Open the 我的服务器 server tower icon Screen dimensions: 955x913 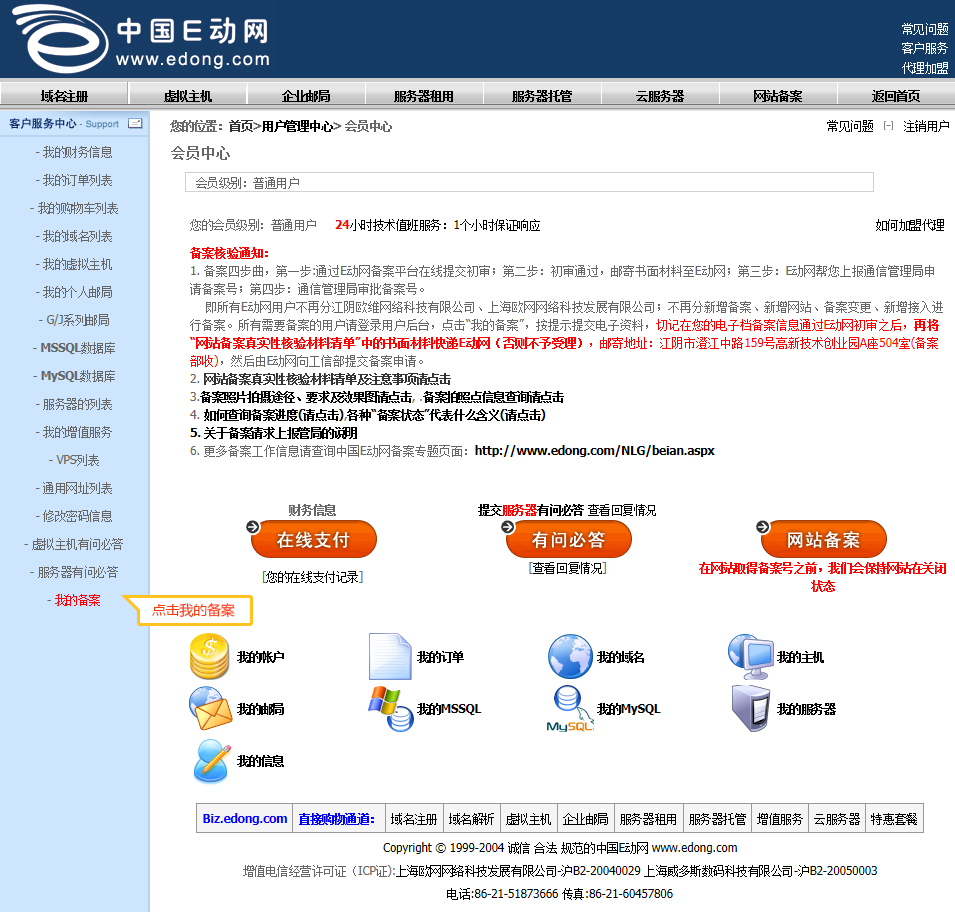click(751, 708)
